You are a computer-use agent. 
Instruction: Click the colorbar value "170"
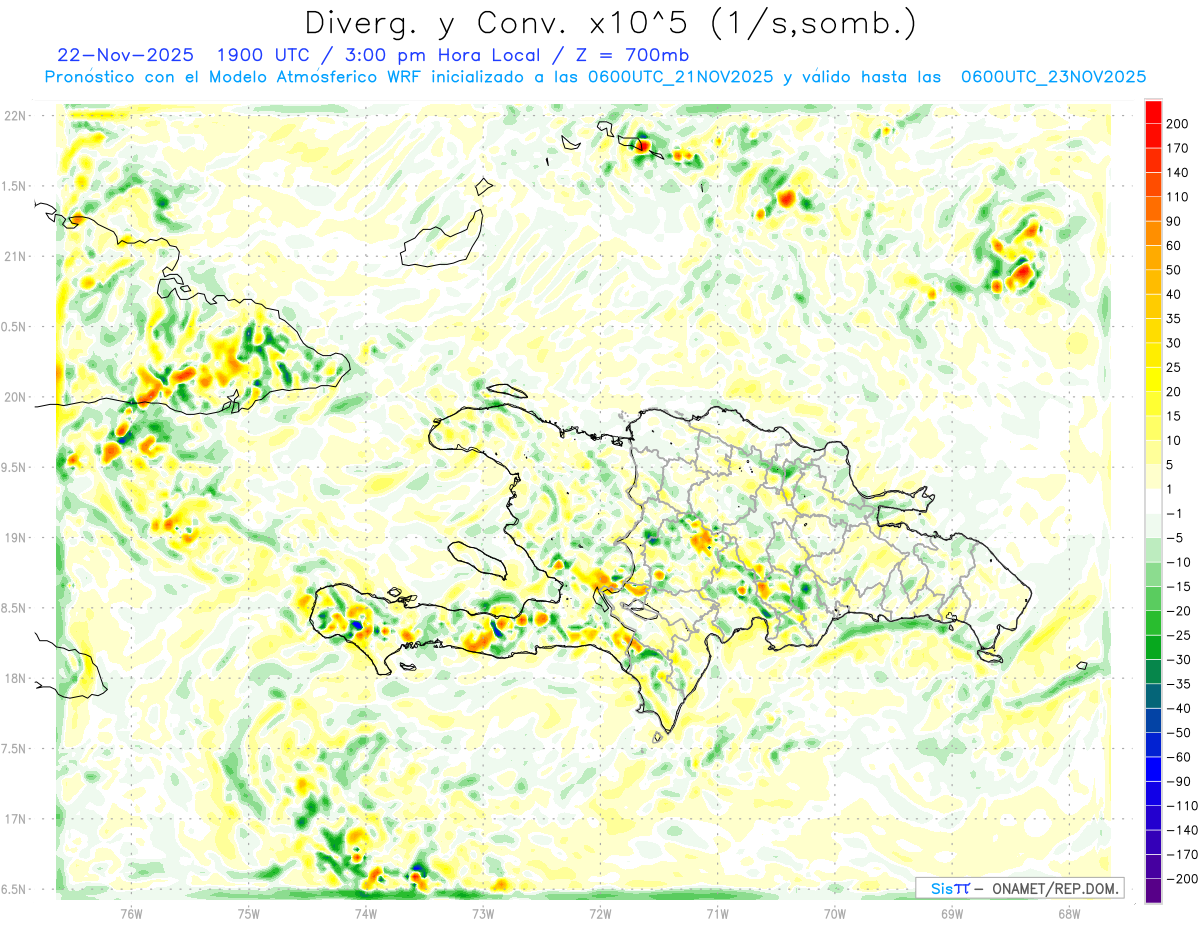(x=1177, y=148)
